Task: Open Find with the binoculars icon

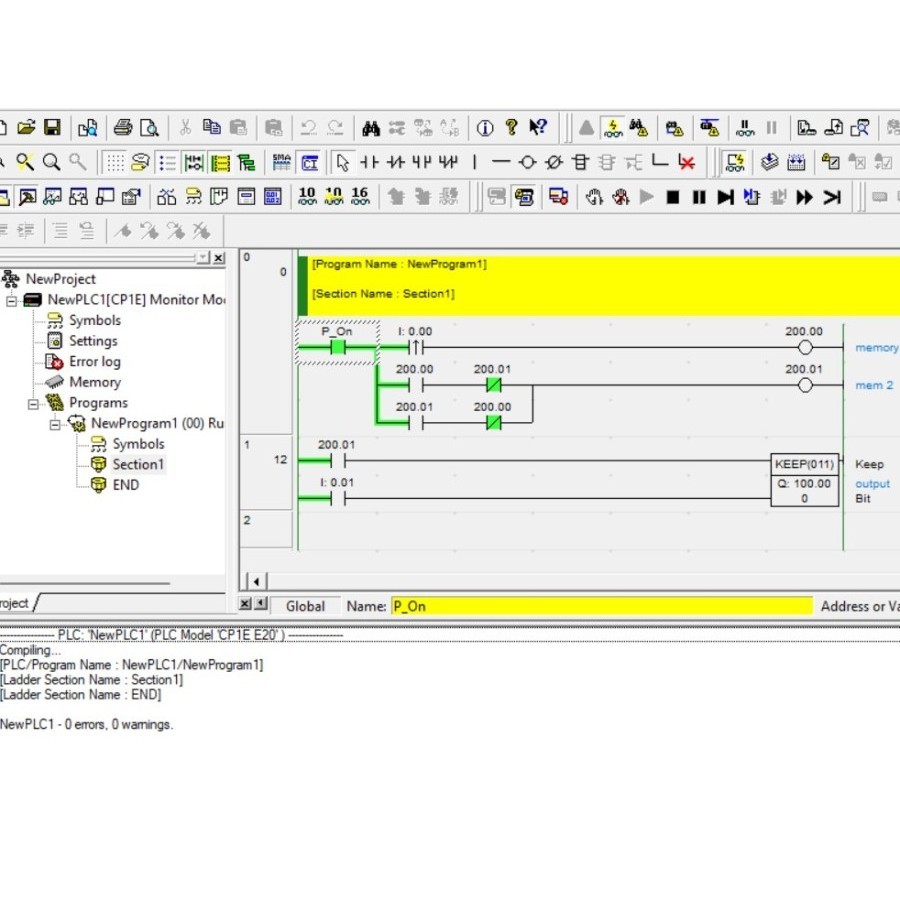Action: [370, 128]
